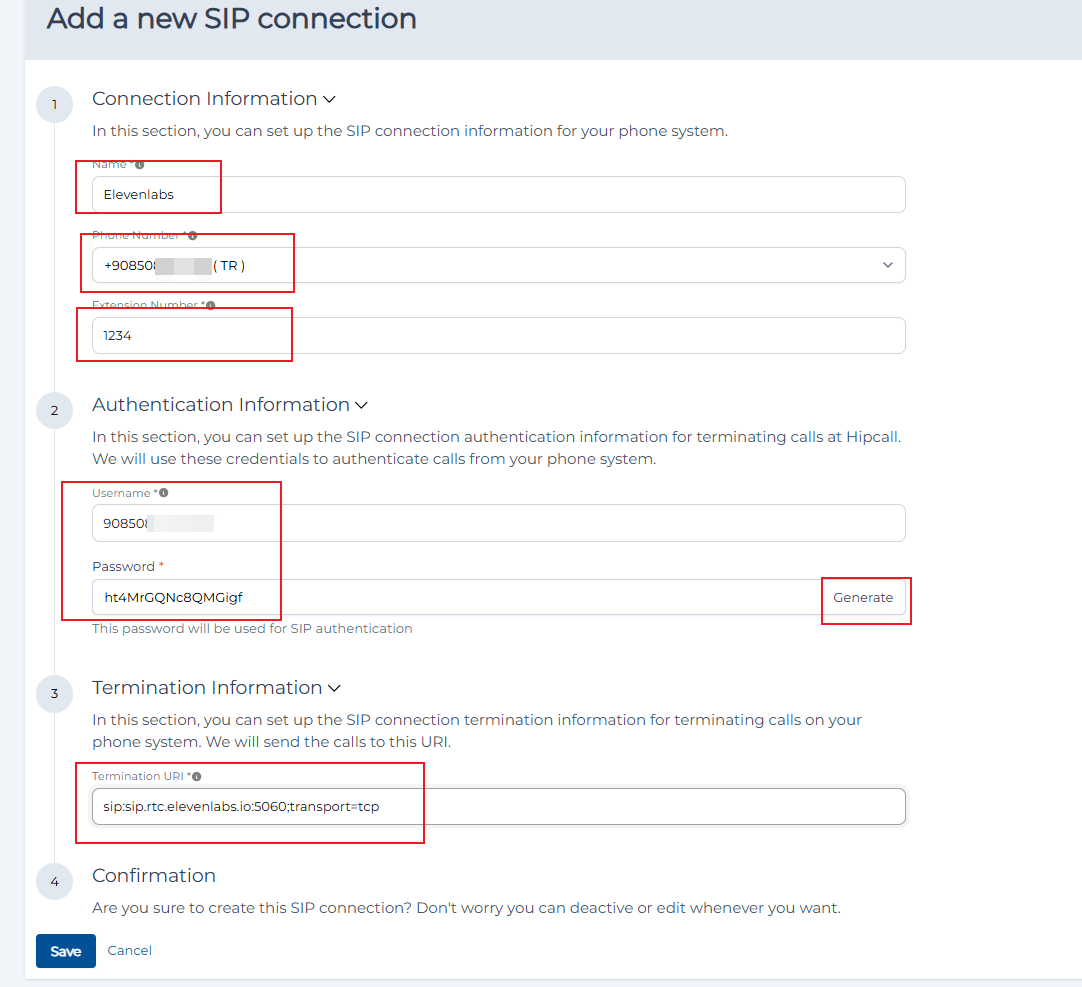
Task: Generate a new SIP password
Action: tap(863, 598)
